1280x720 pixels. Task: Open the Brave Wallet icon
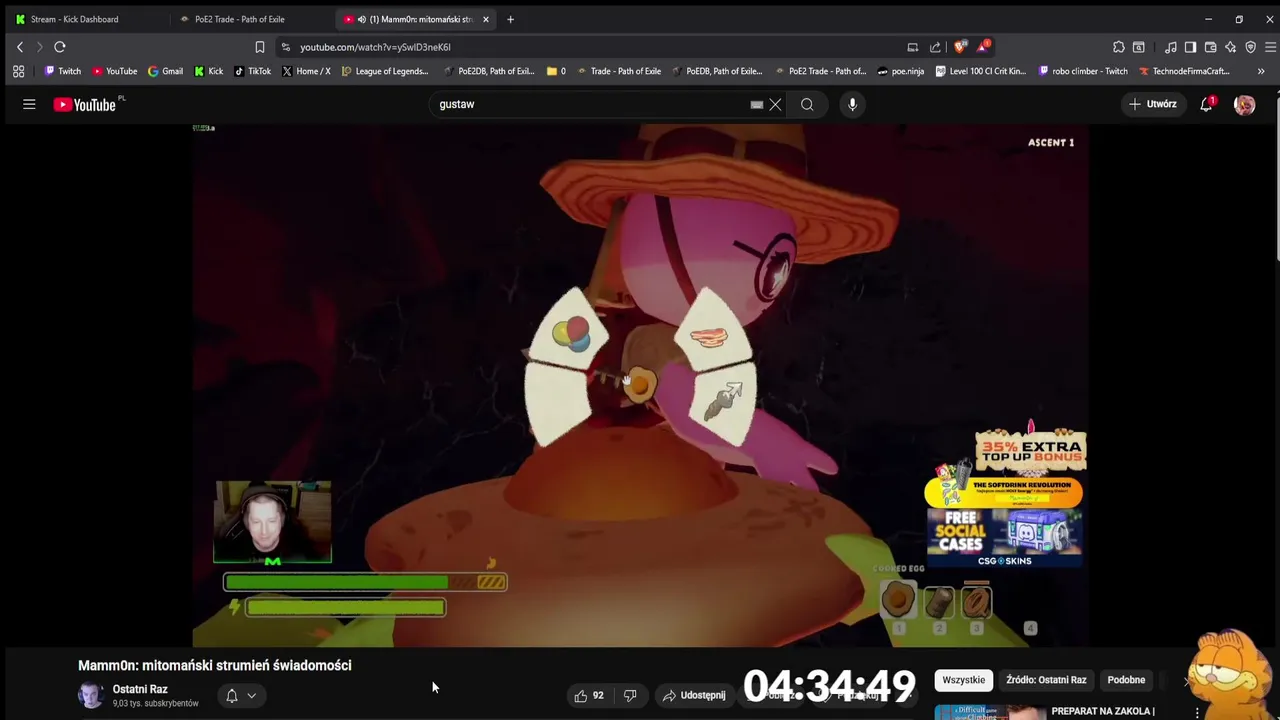(x=1210, y=47)
